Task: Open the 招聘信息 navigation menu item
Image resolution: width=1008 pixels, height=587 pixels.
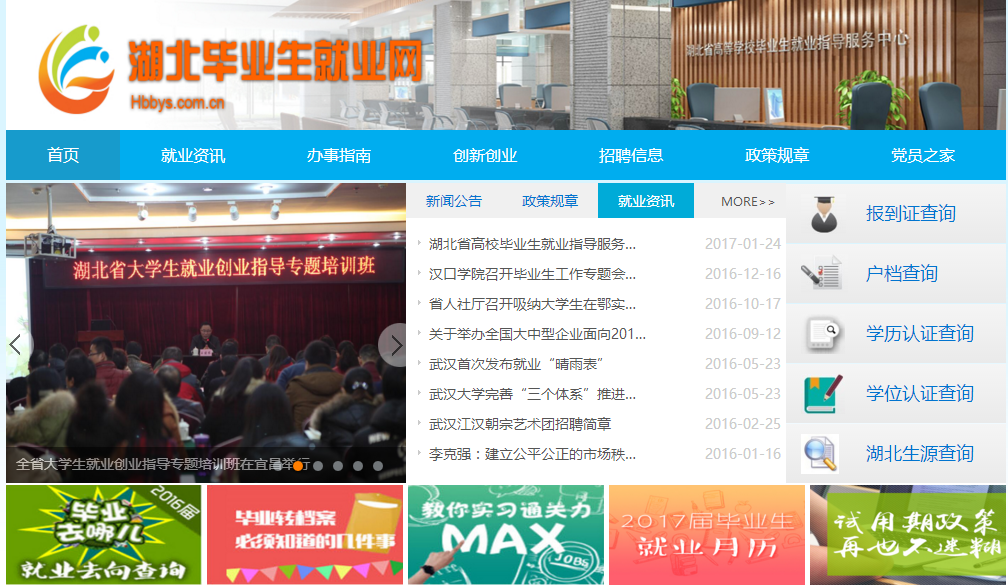Action: coord(631,156)
